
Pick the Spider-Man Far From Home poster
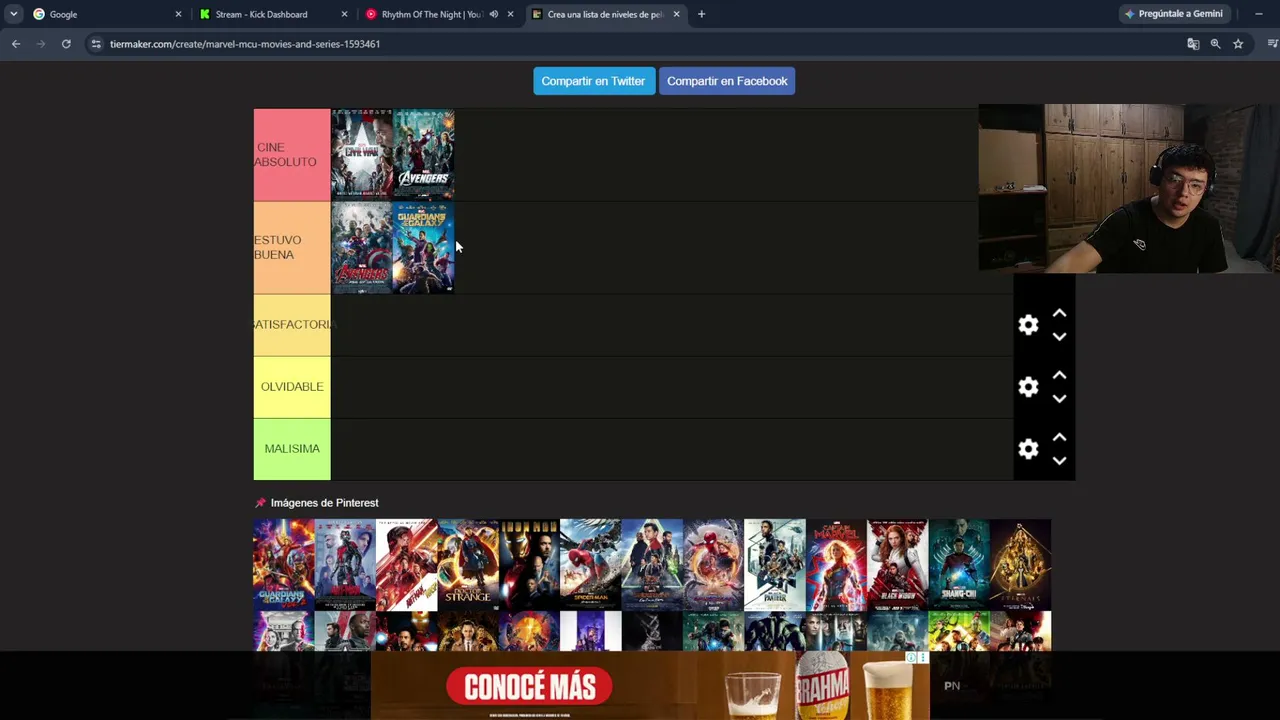point(652,565)
